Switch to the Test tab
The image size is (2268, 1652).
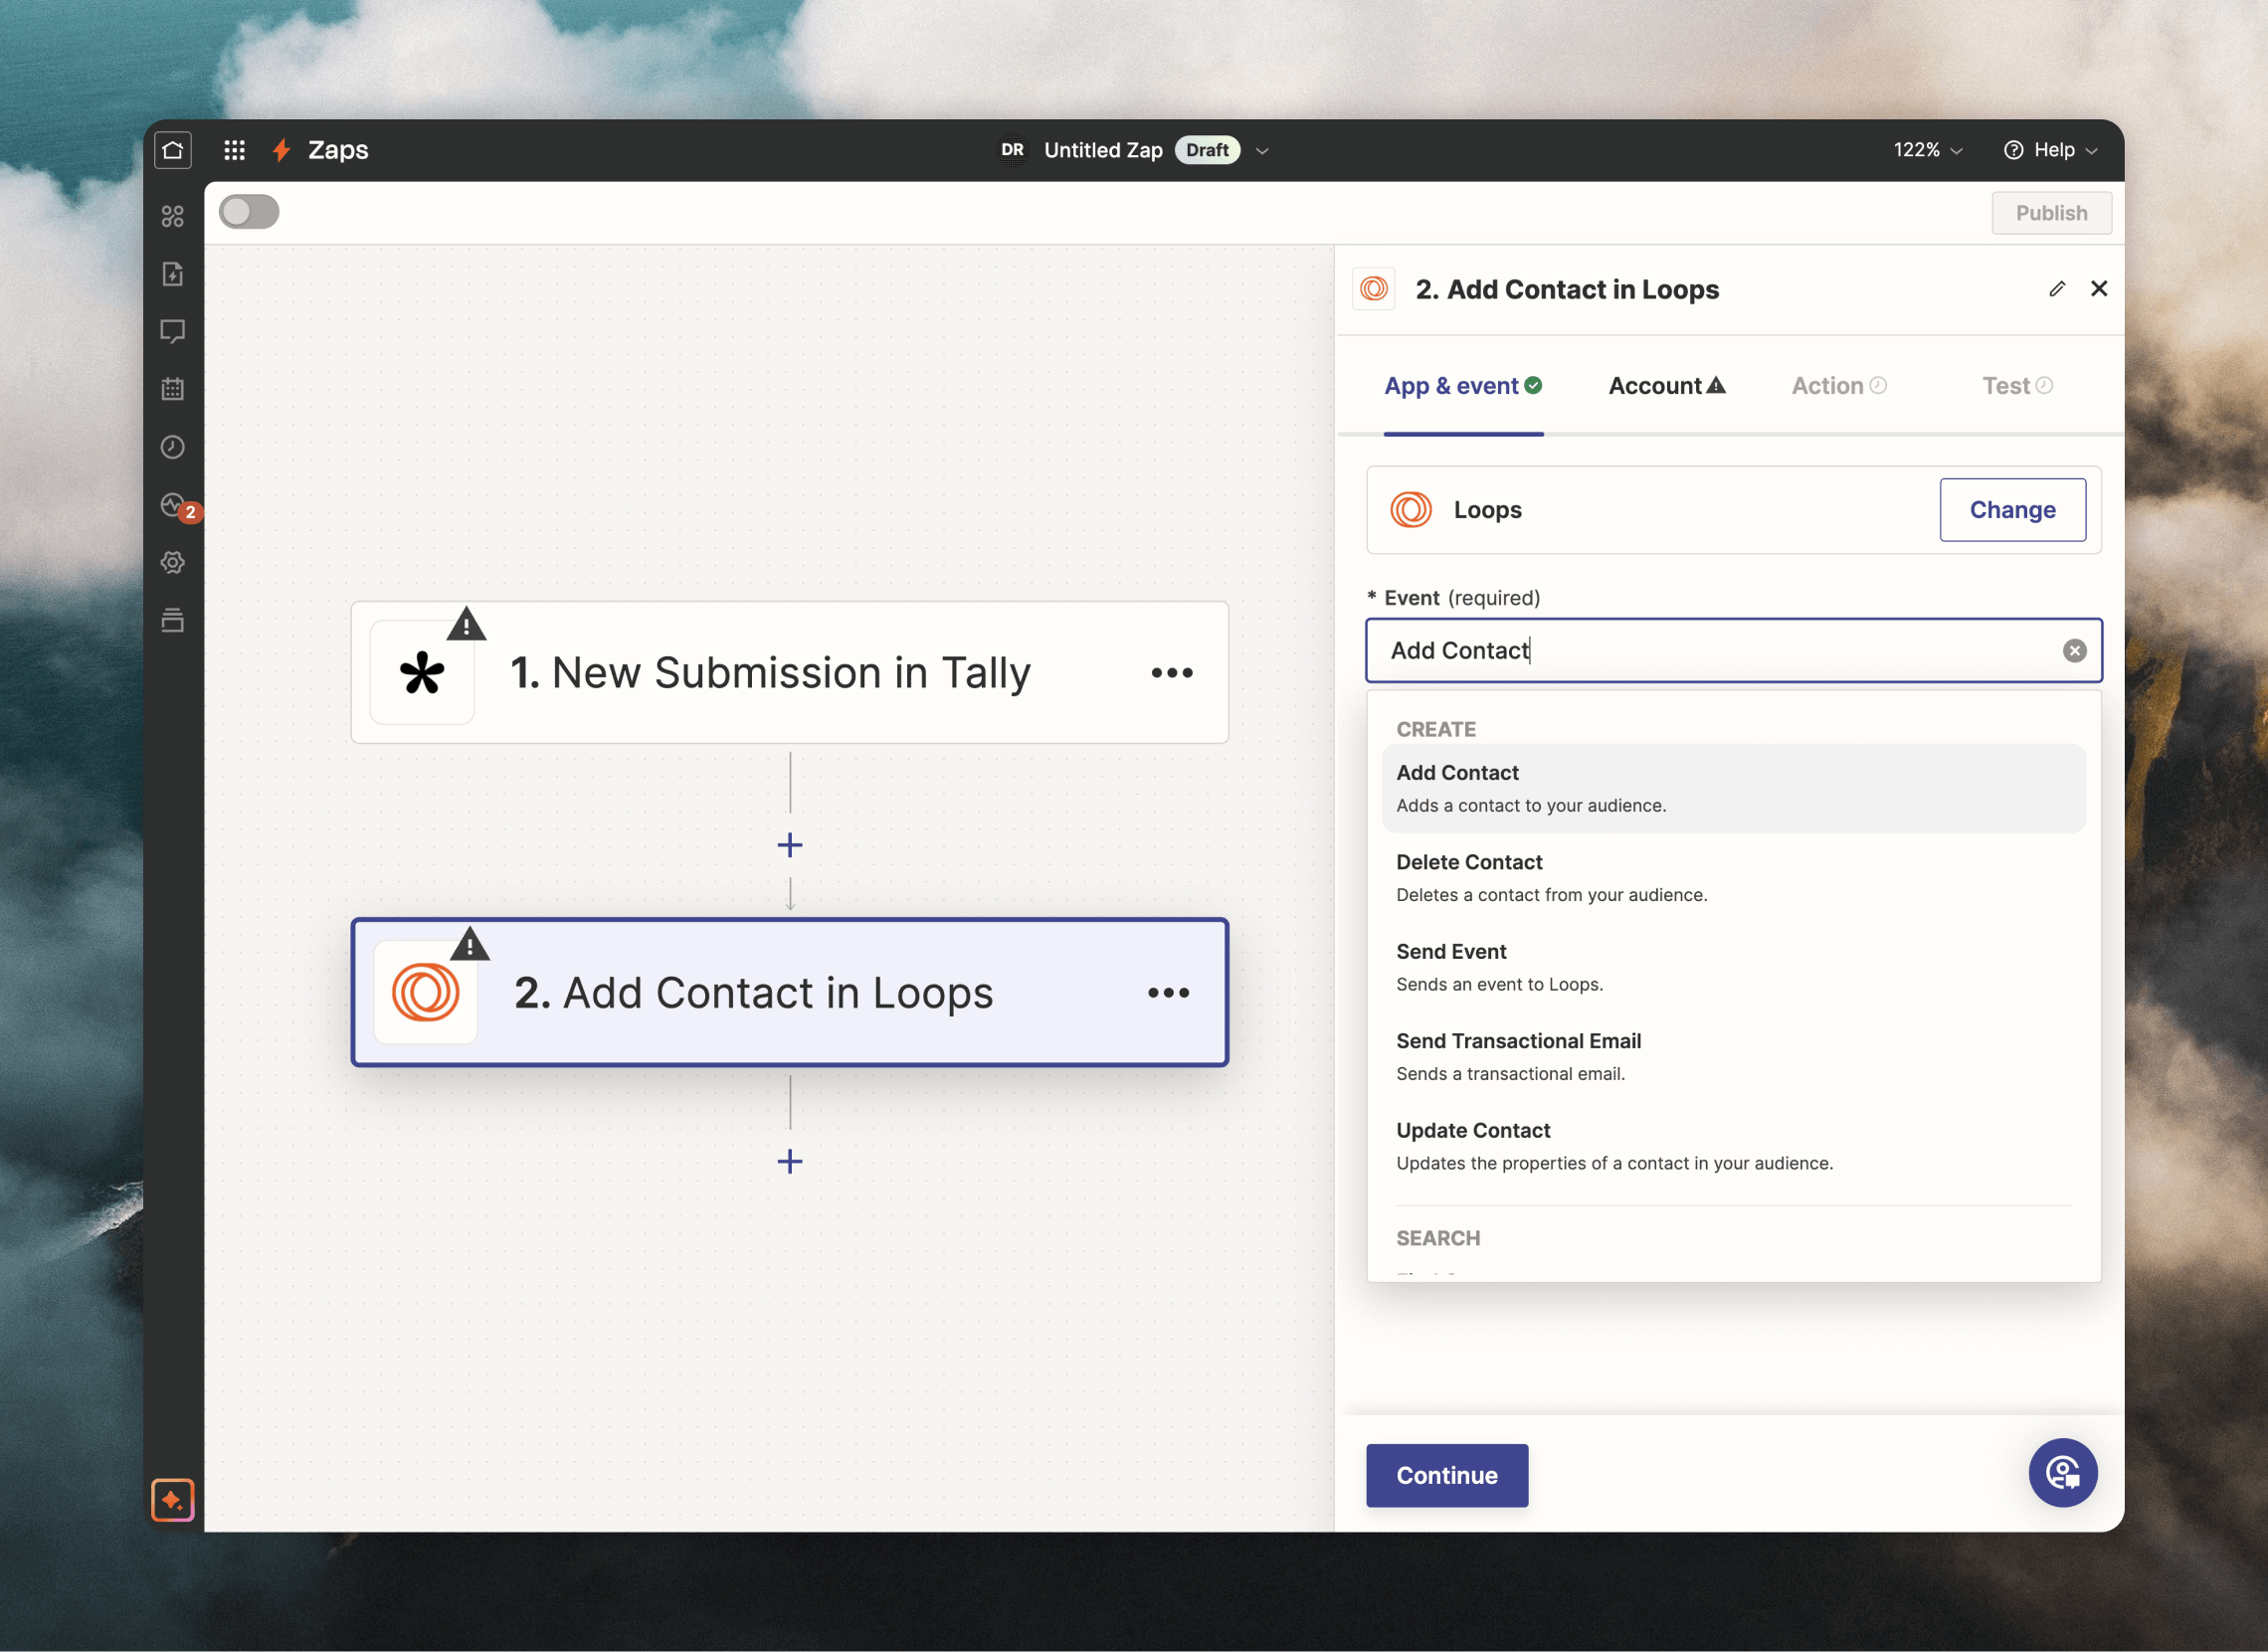(x=2017, y=386)
